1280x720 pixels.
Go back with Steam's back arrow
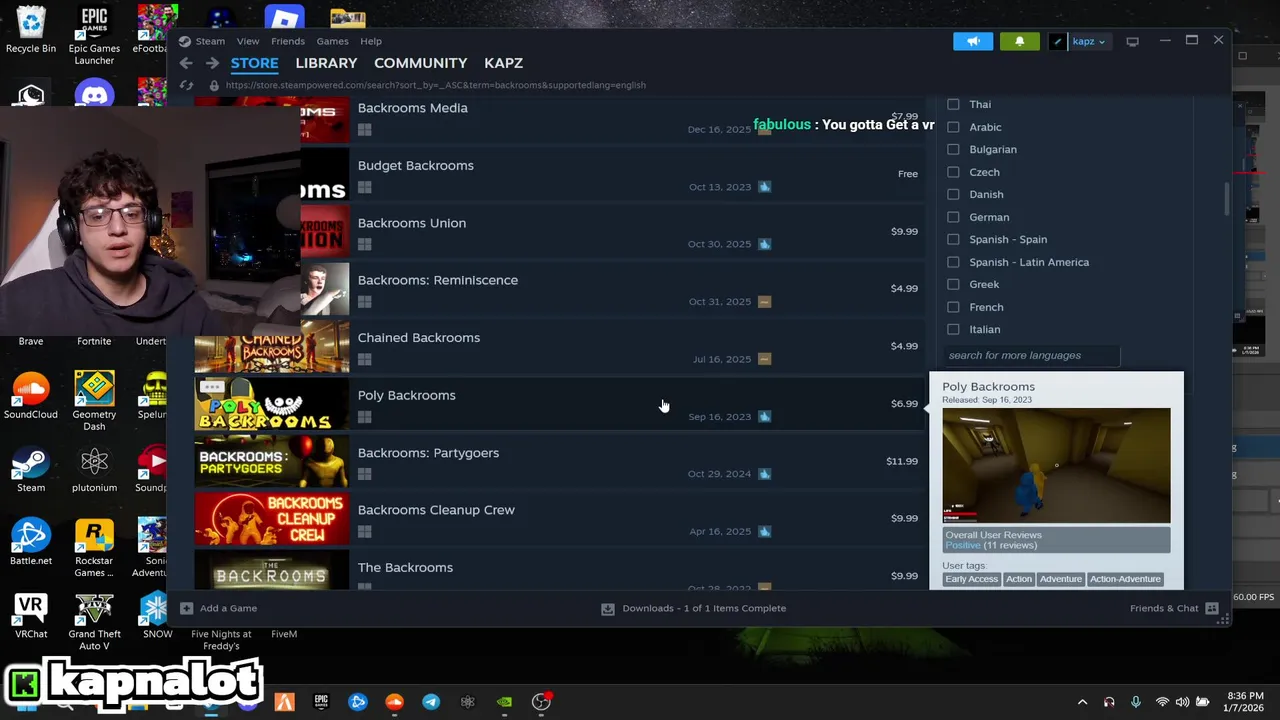186,63
